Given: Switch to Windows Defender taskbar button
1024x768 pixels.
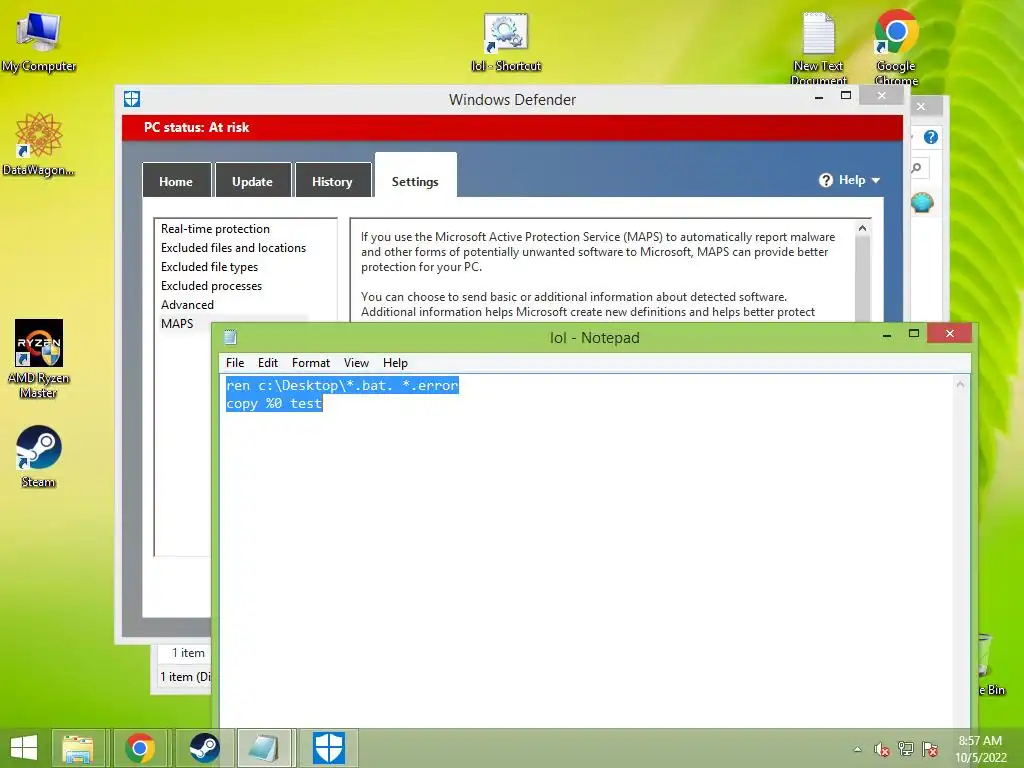Looking at the screenshot, I should tap(328, 748).
